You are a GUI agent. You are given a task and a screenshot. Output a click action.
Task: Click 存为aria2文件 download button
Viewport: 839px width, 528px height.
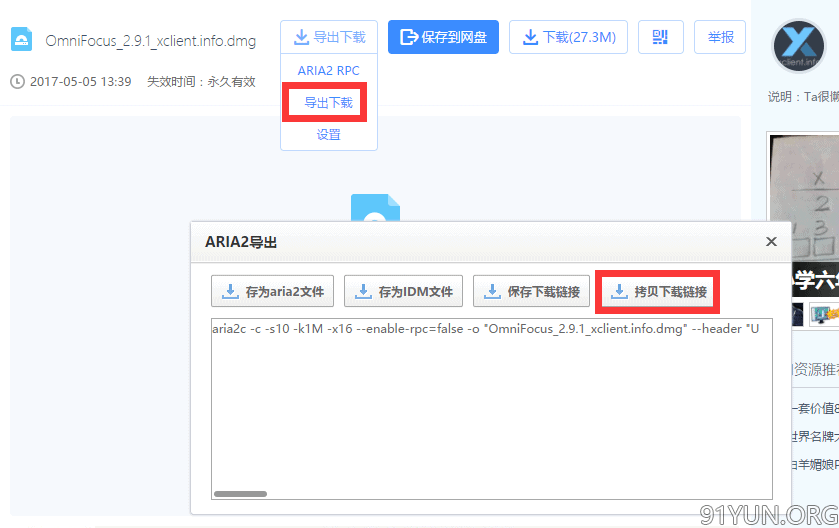click(273, 292)
